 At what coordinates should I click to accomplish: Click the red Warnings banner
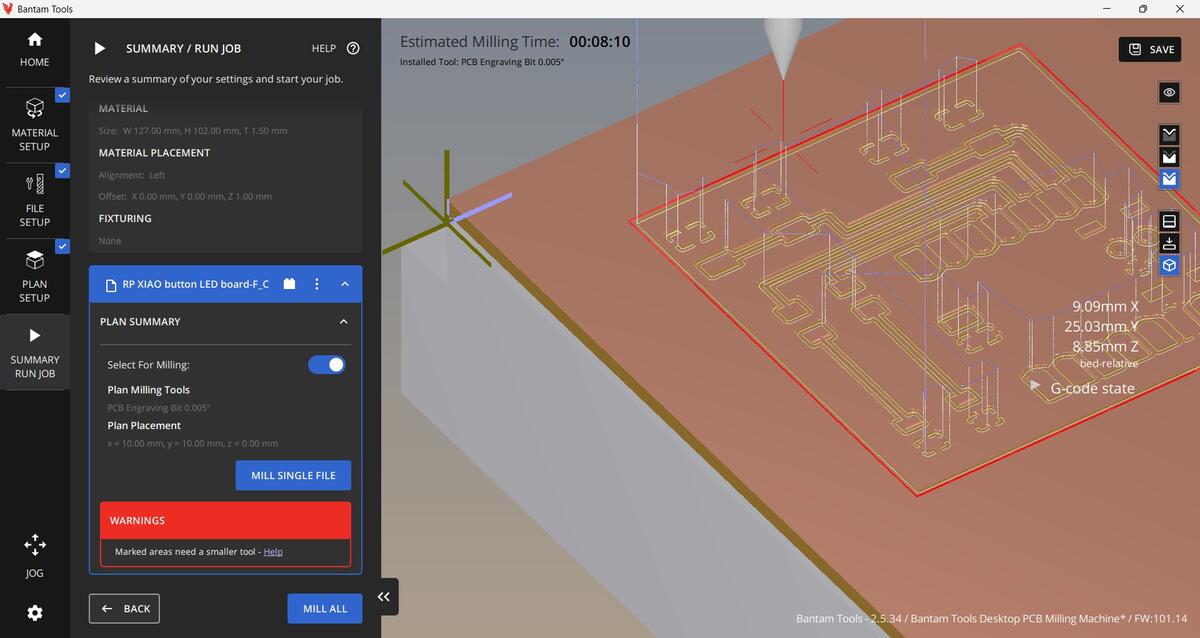tap(225, 520)
